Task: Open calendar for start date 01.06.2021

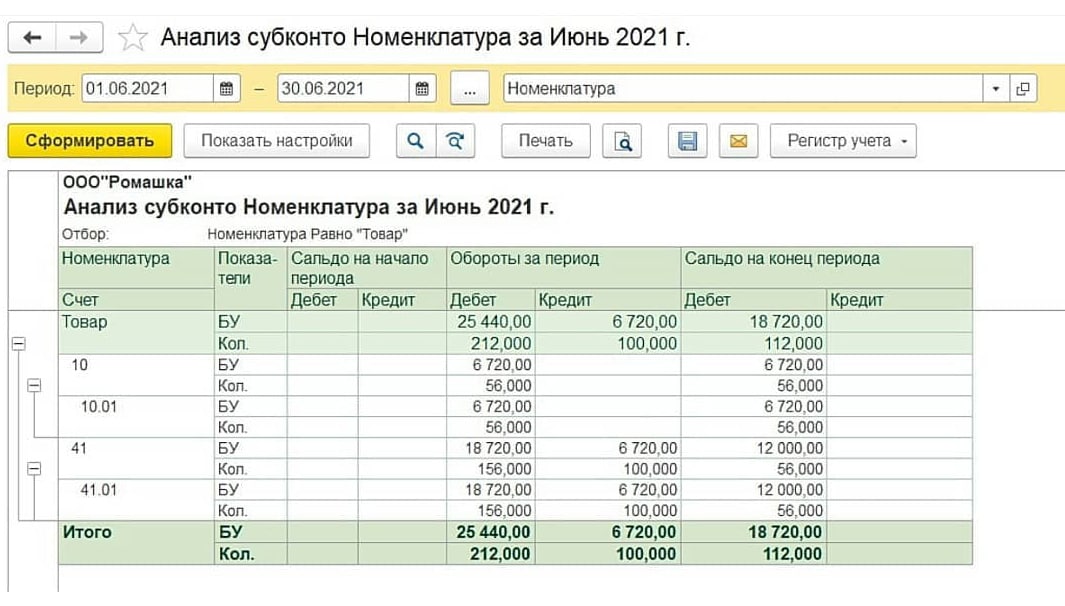Action: point(227,88)
